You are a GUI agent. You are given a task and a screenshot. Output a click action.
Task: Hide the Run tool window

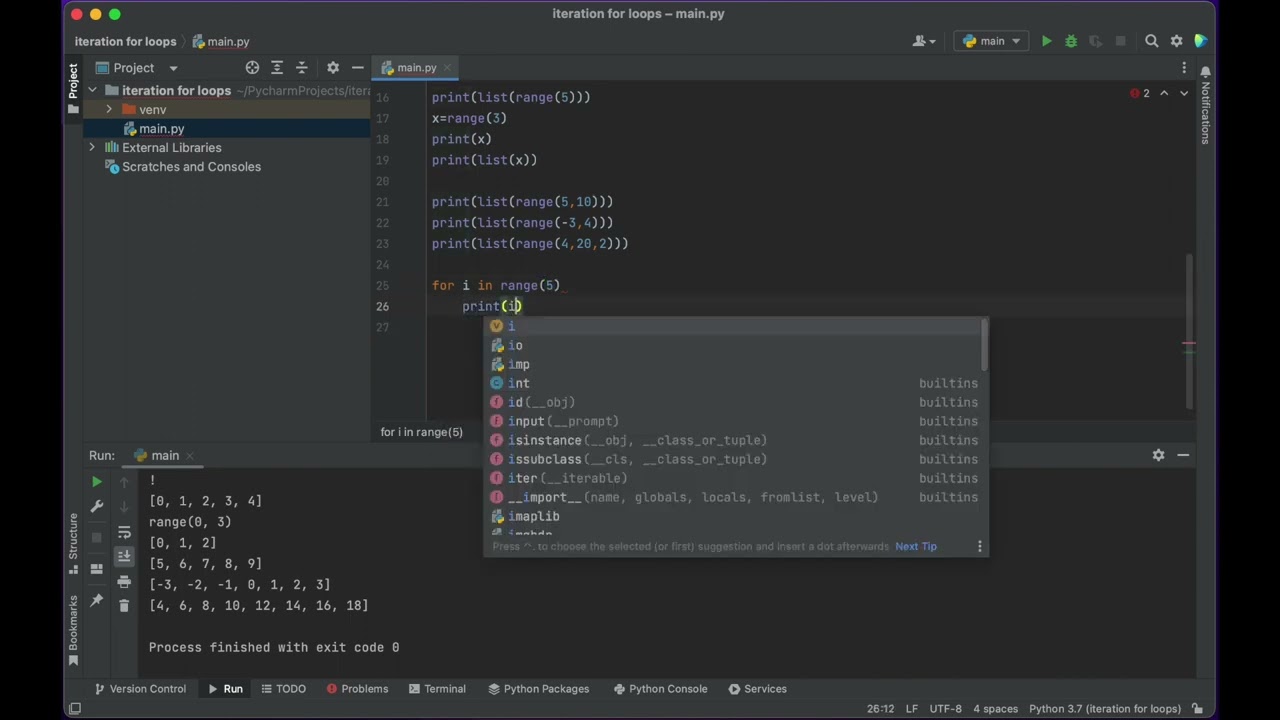click(1183, 455)
